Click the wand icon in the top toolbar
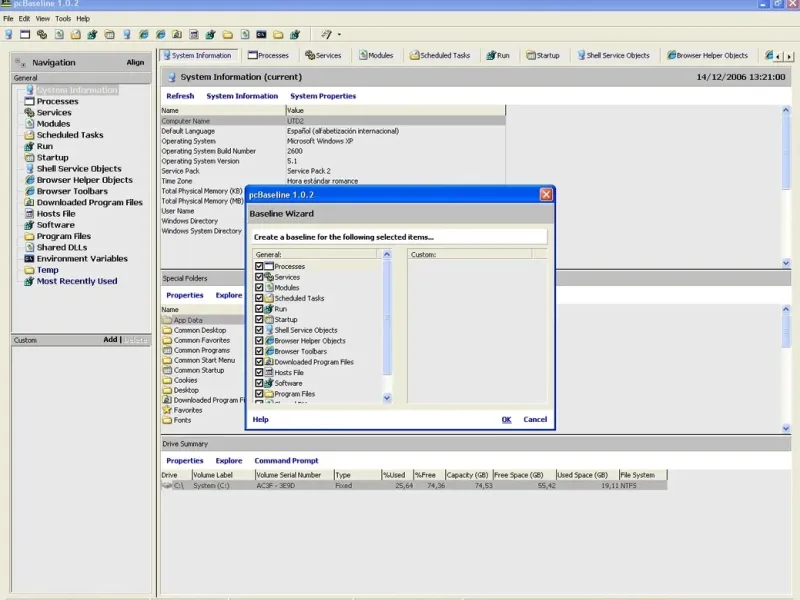 [326, 34]
